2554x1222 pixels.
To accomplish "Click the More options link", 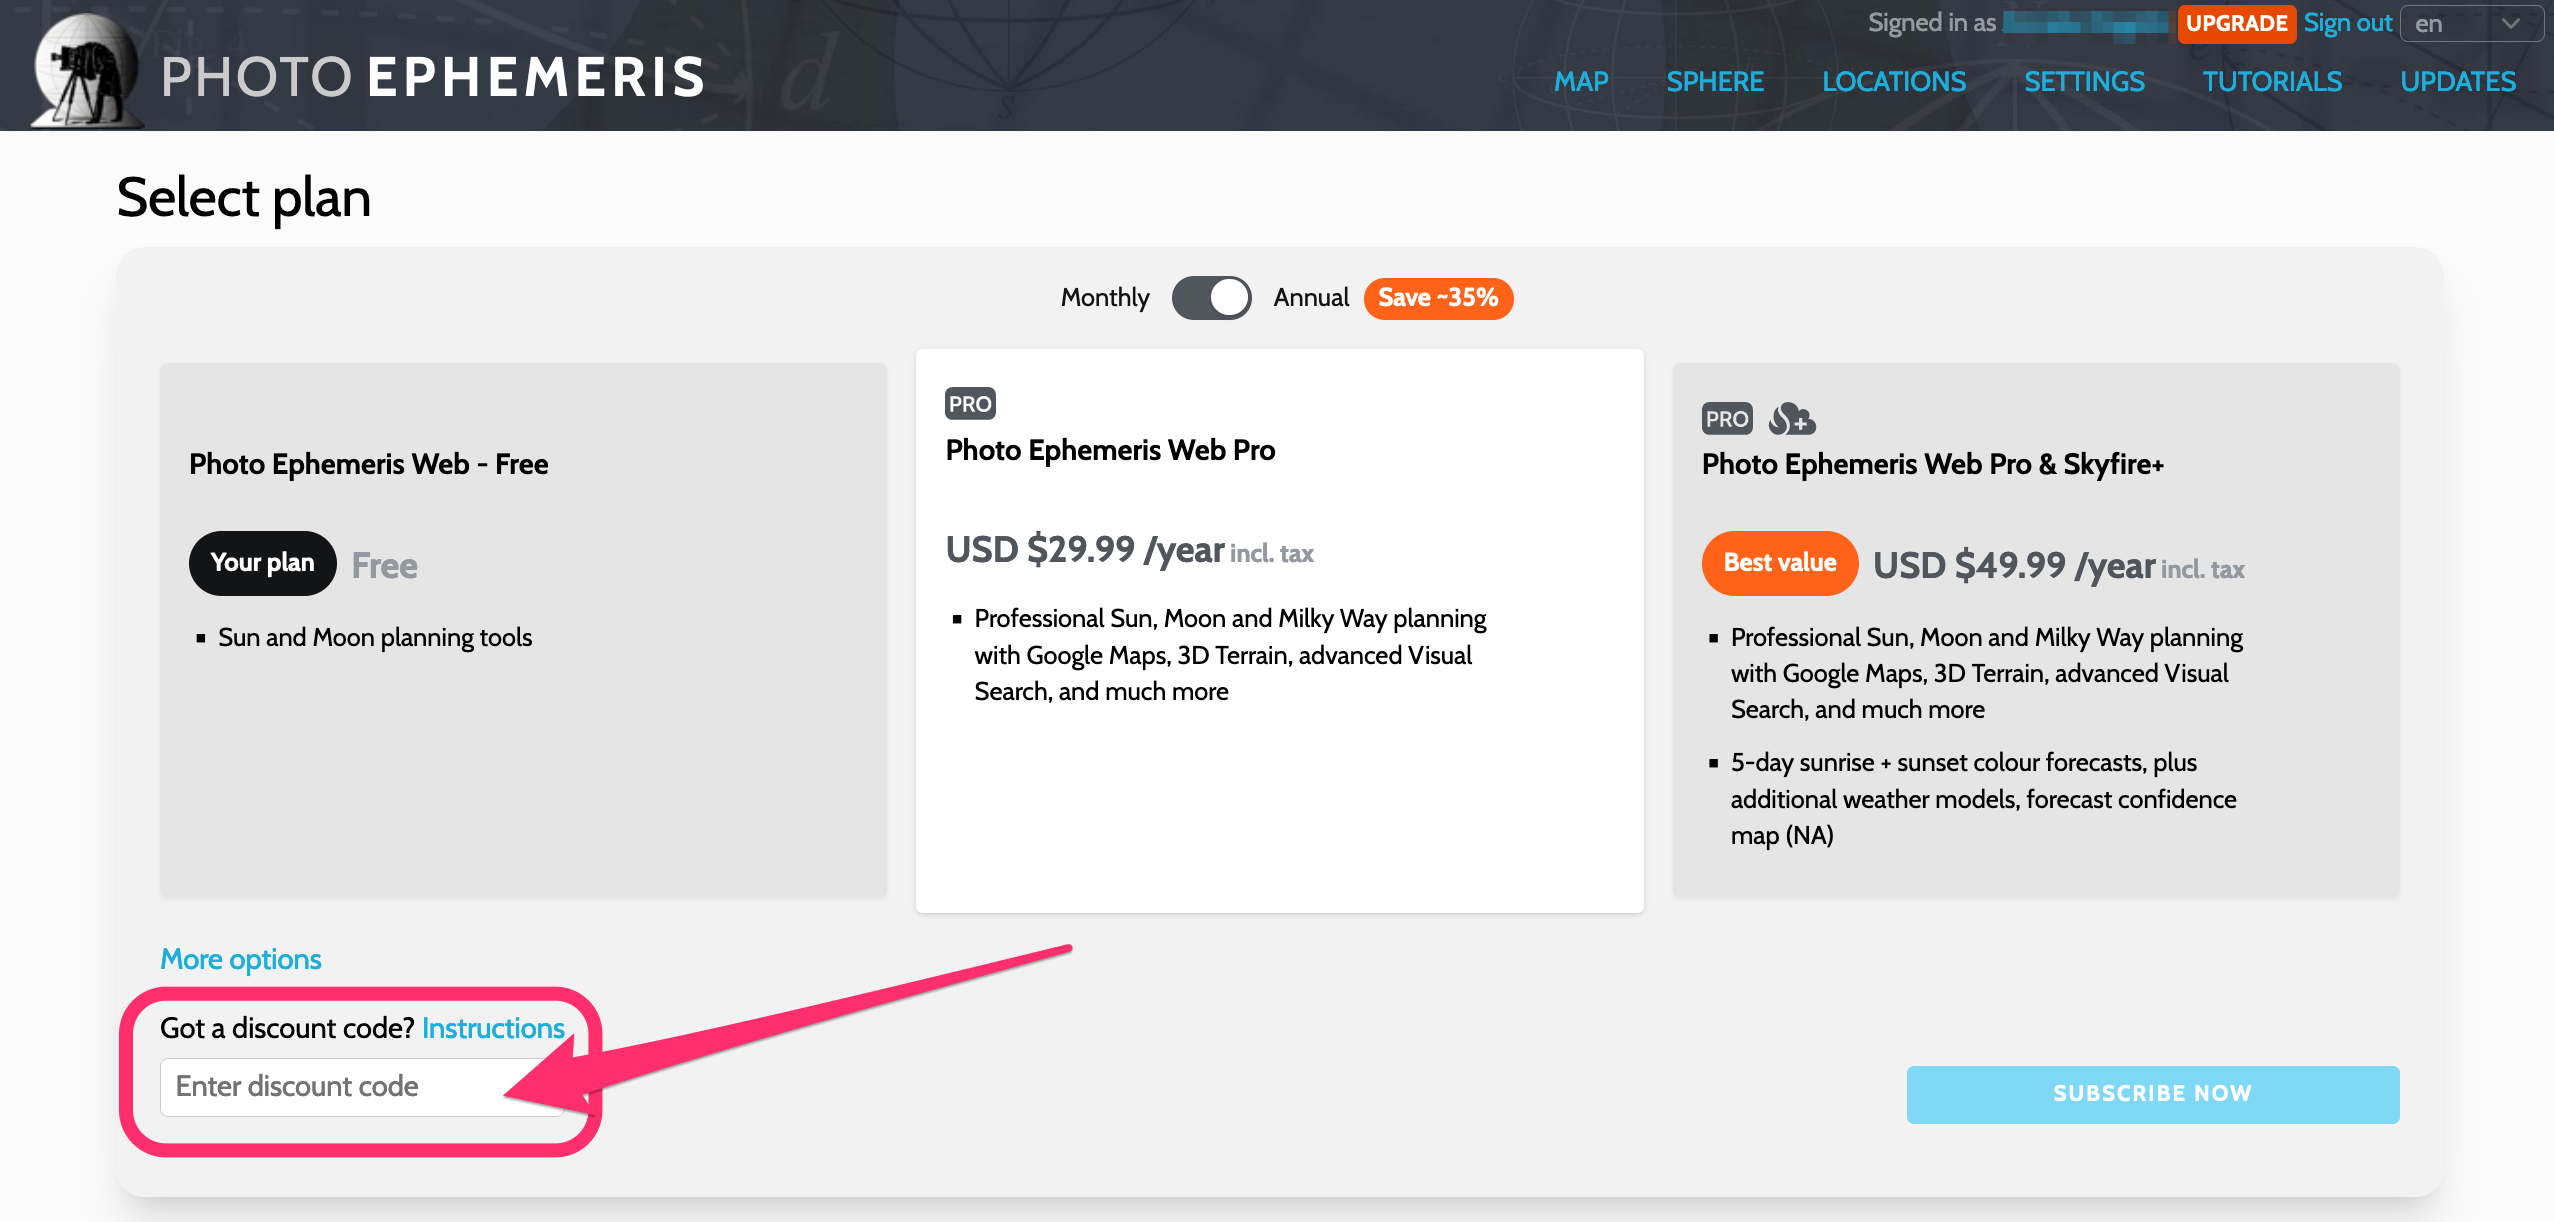I will [x=241, y=960].
